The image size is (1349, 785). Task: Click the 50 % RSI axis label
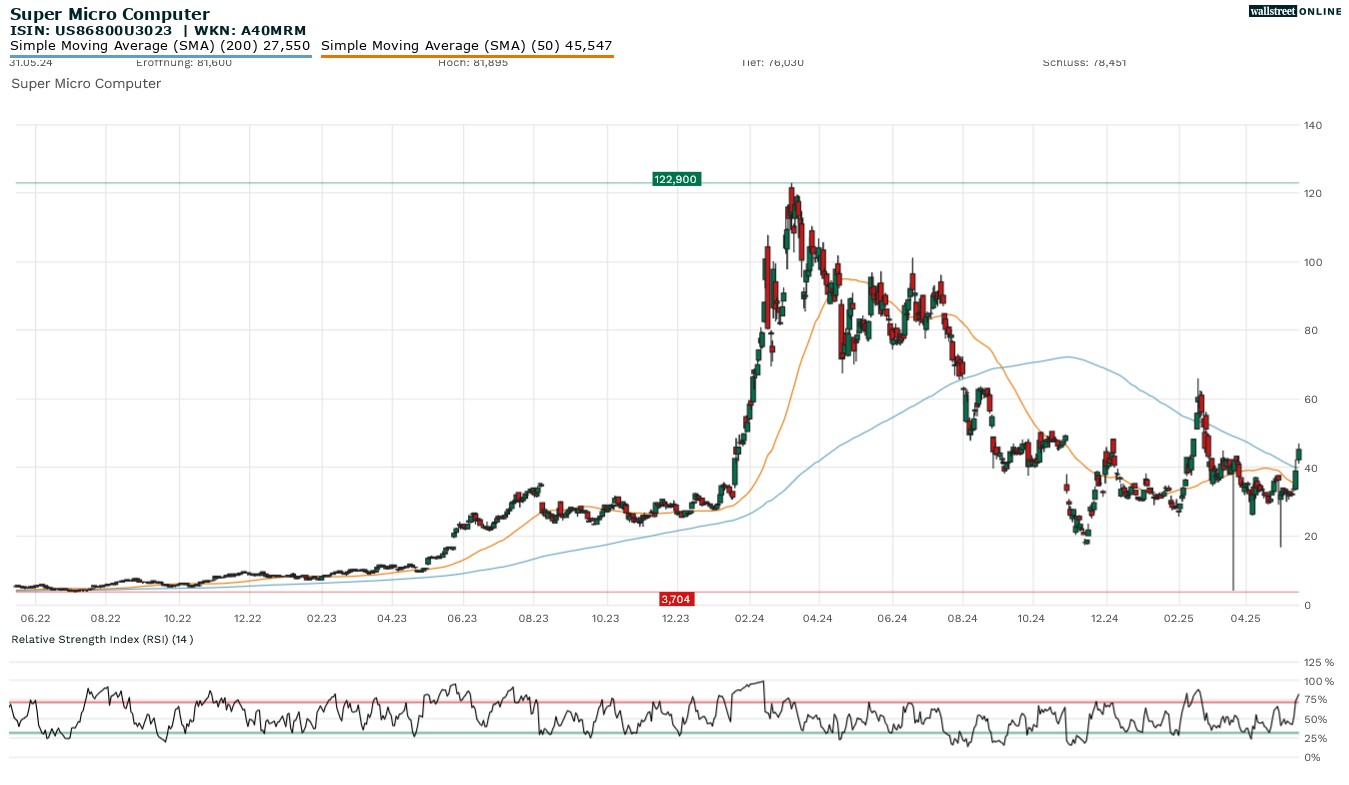point(1317,719)
